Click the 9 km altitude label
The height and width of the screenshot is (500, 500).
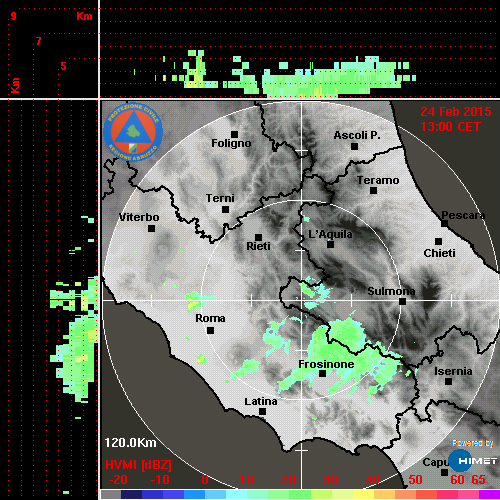13,16
